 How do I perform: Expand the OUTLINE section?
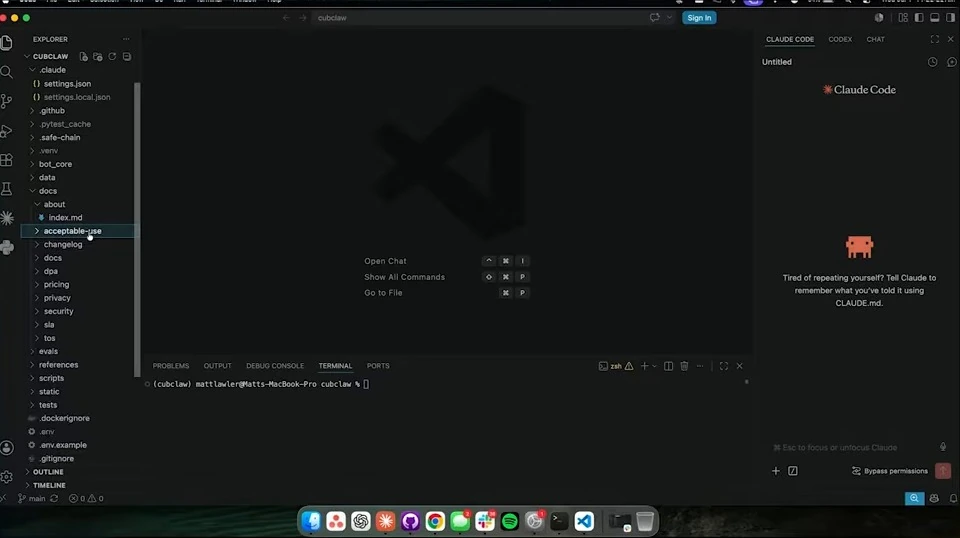click(x=48, y=472)
